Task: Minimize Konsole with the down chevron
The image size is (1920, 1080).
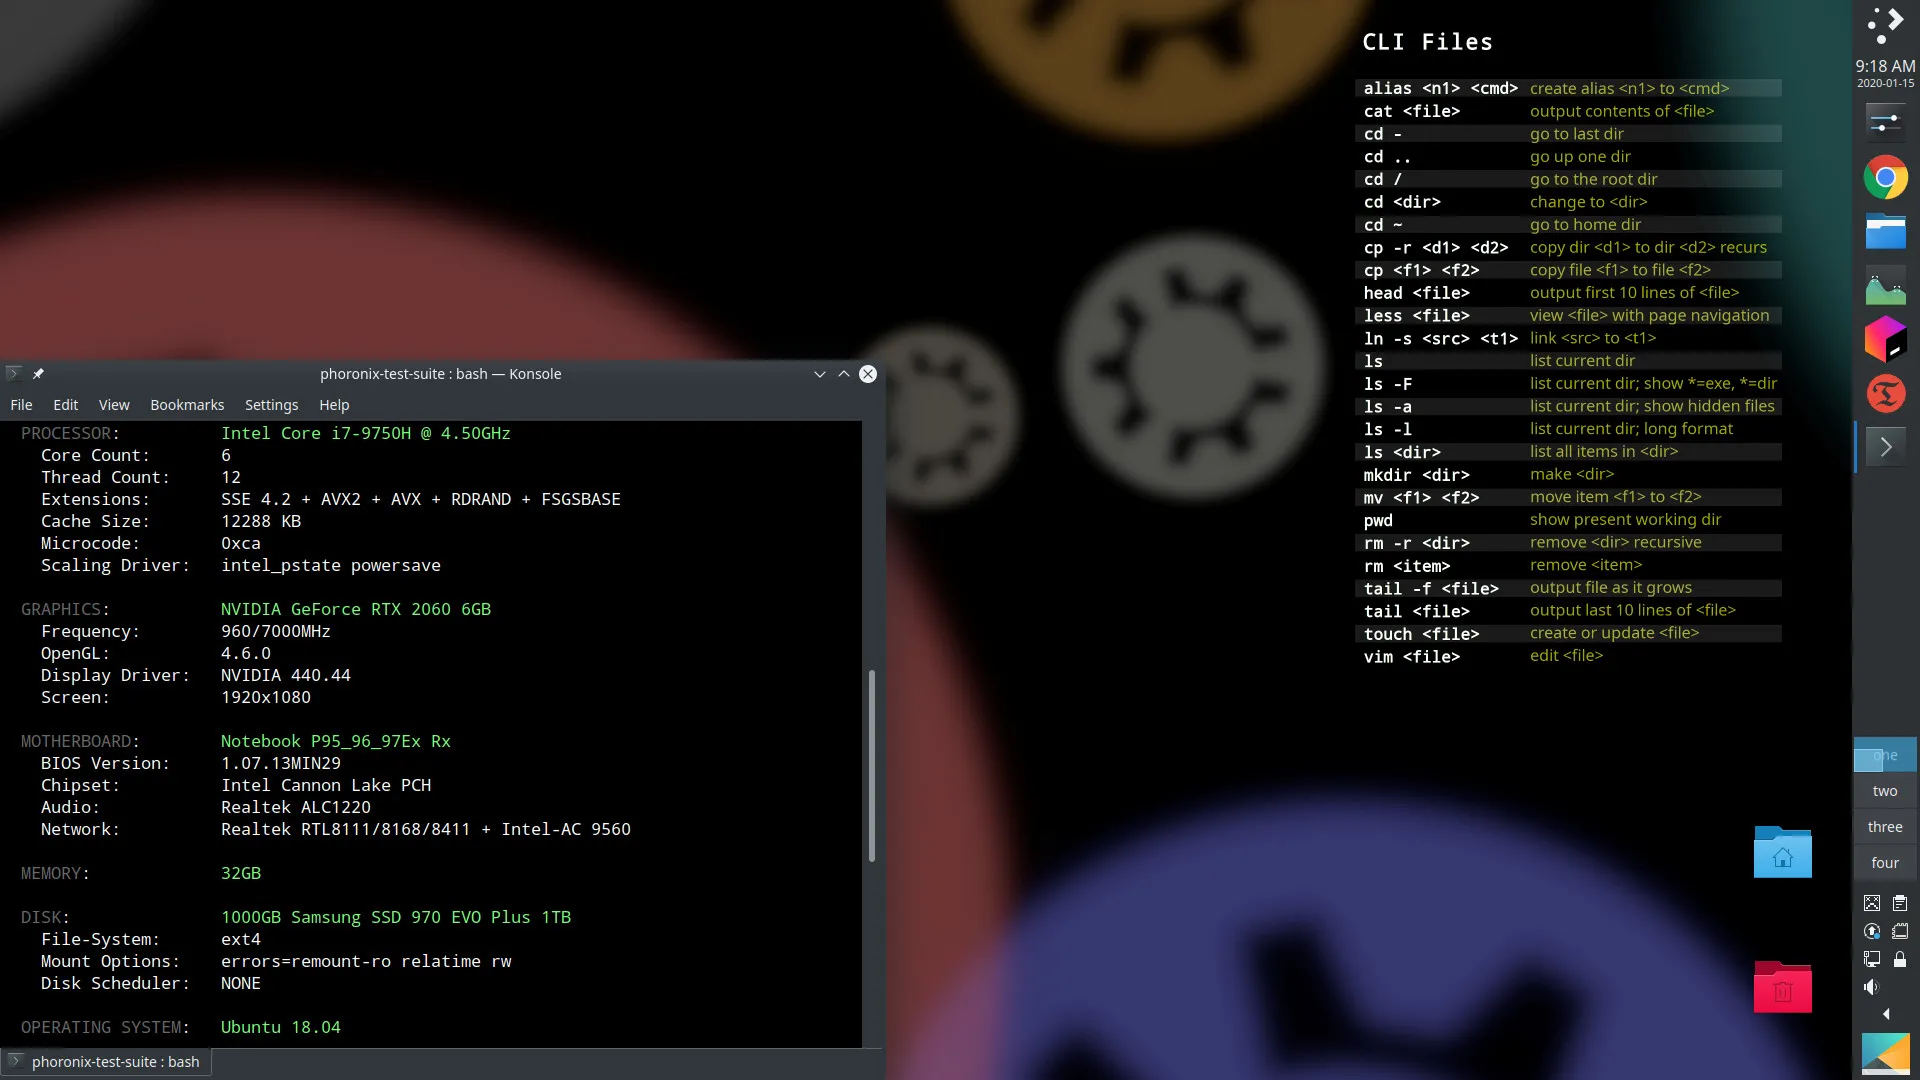Action: tap(819, 374)
